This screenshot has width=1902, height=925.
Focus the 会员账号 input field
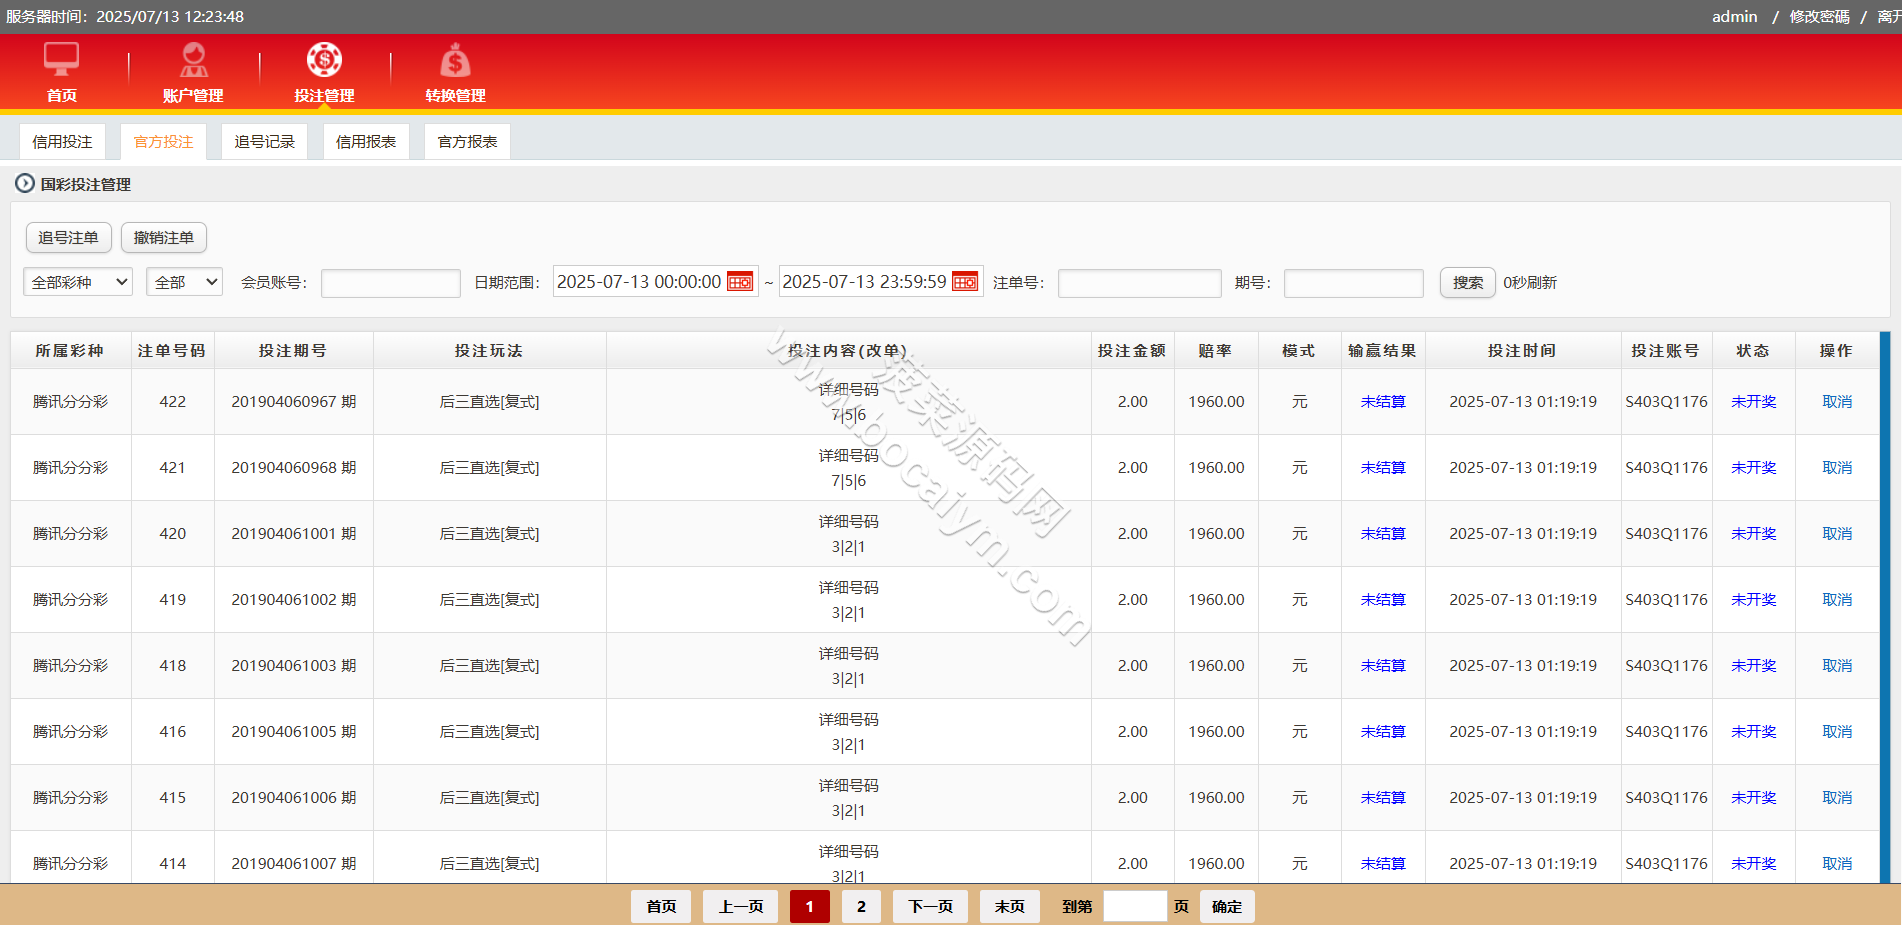click(391, 283)
